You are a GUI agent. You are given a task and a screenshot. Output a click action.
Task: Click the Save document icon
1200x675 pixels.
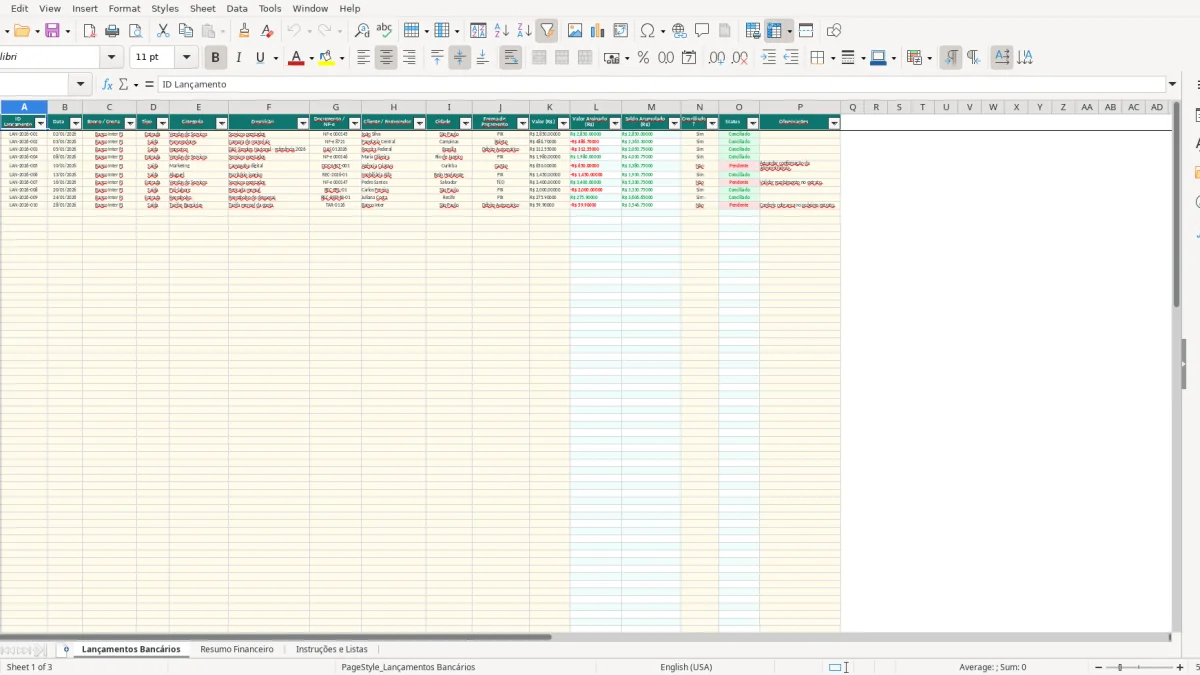click(52, 31)
